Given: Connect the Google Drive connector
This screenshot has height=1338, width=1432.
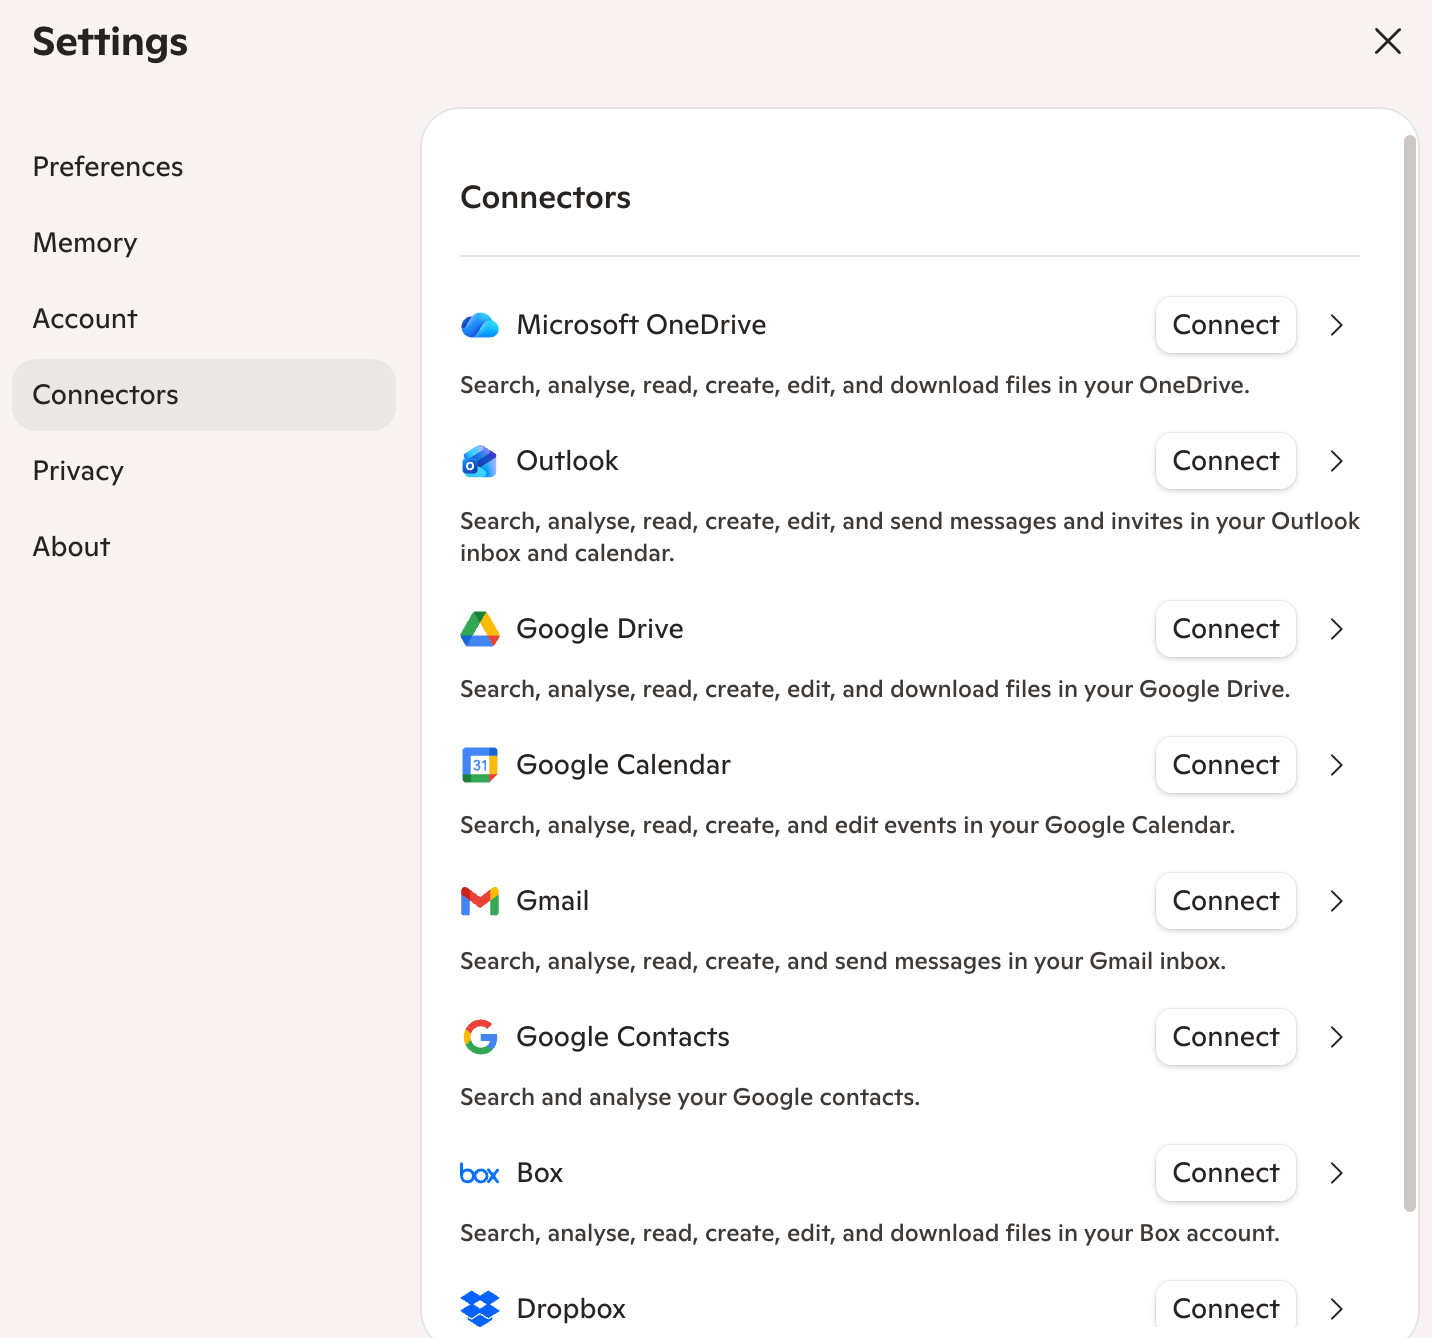Looking at the screenshot, I should tap(1226, 629).
